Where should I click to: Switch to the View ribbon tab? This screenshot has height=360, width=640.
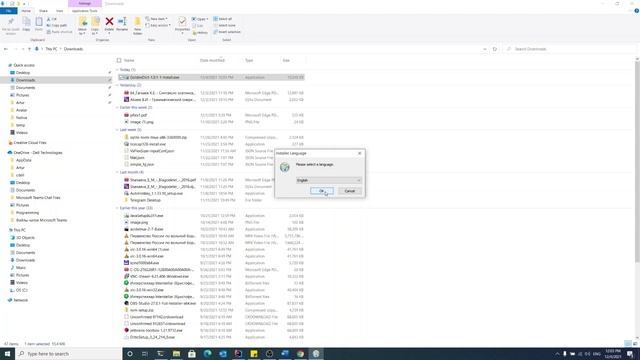click(x=60, y=11)
